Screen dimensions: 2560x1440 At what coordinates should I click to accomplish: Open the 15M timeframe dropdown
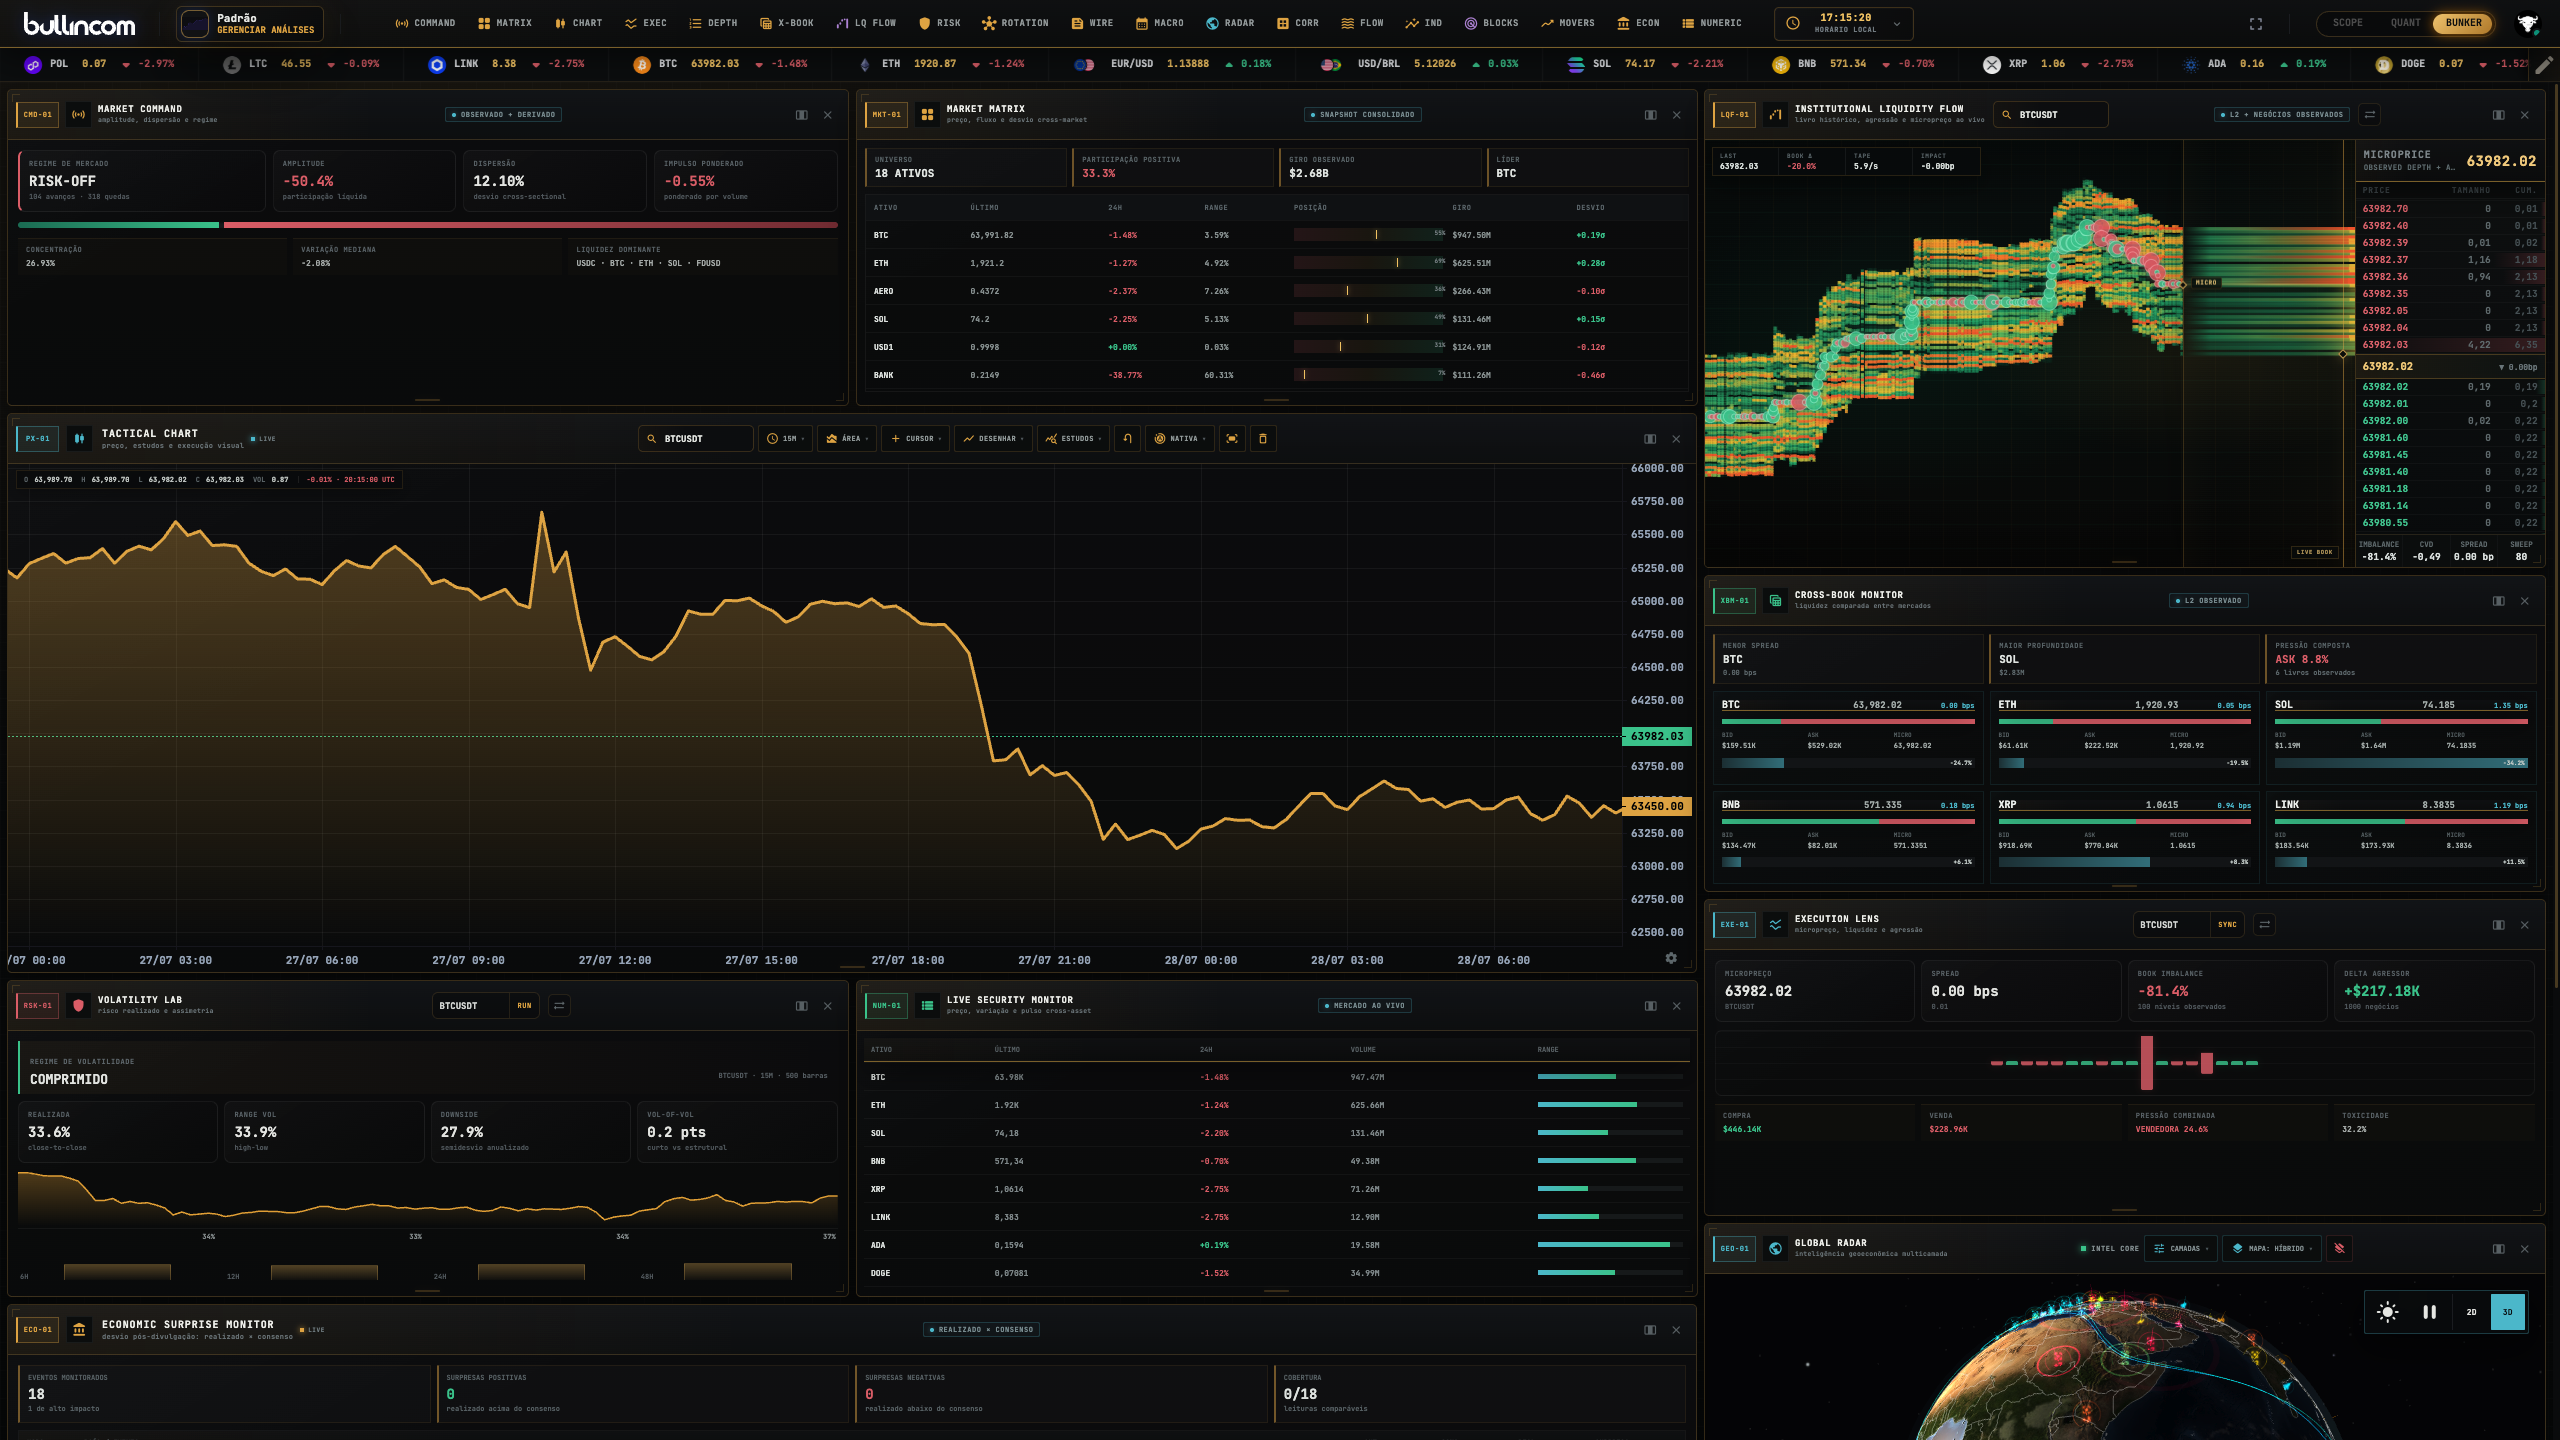coord(786,439)
